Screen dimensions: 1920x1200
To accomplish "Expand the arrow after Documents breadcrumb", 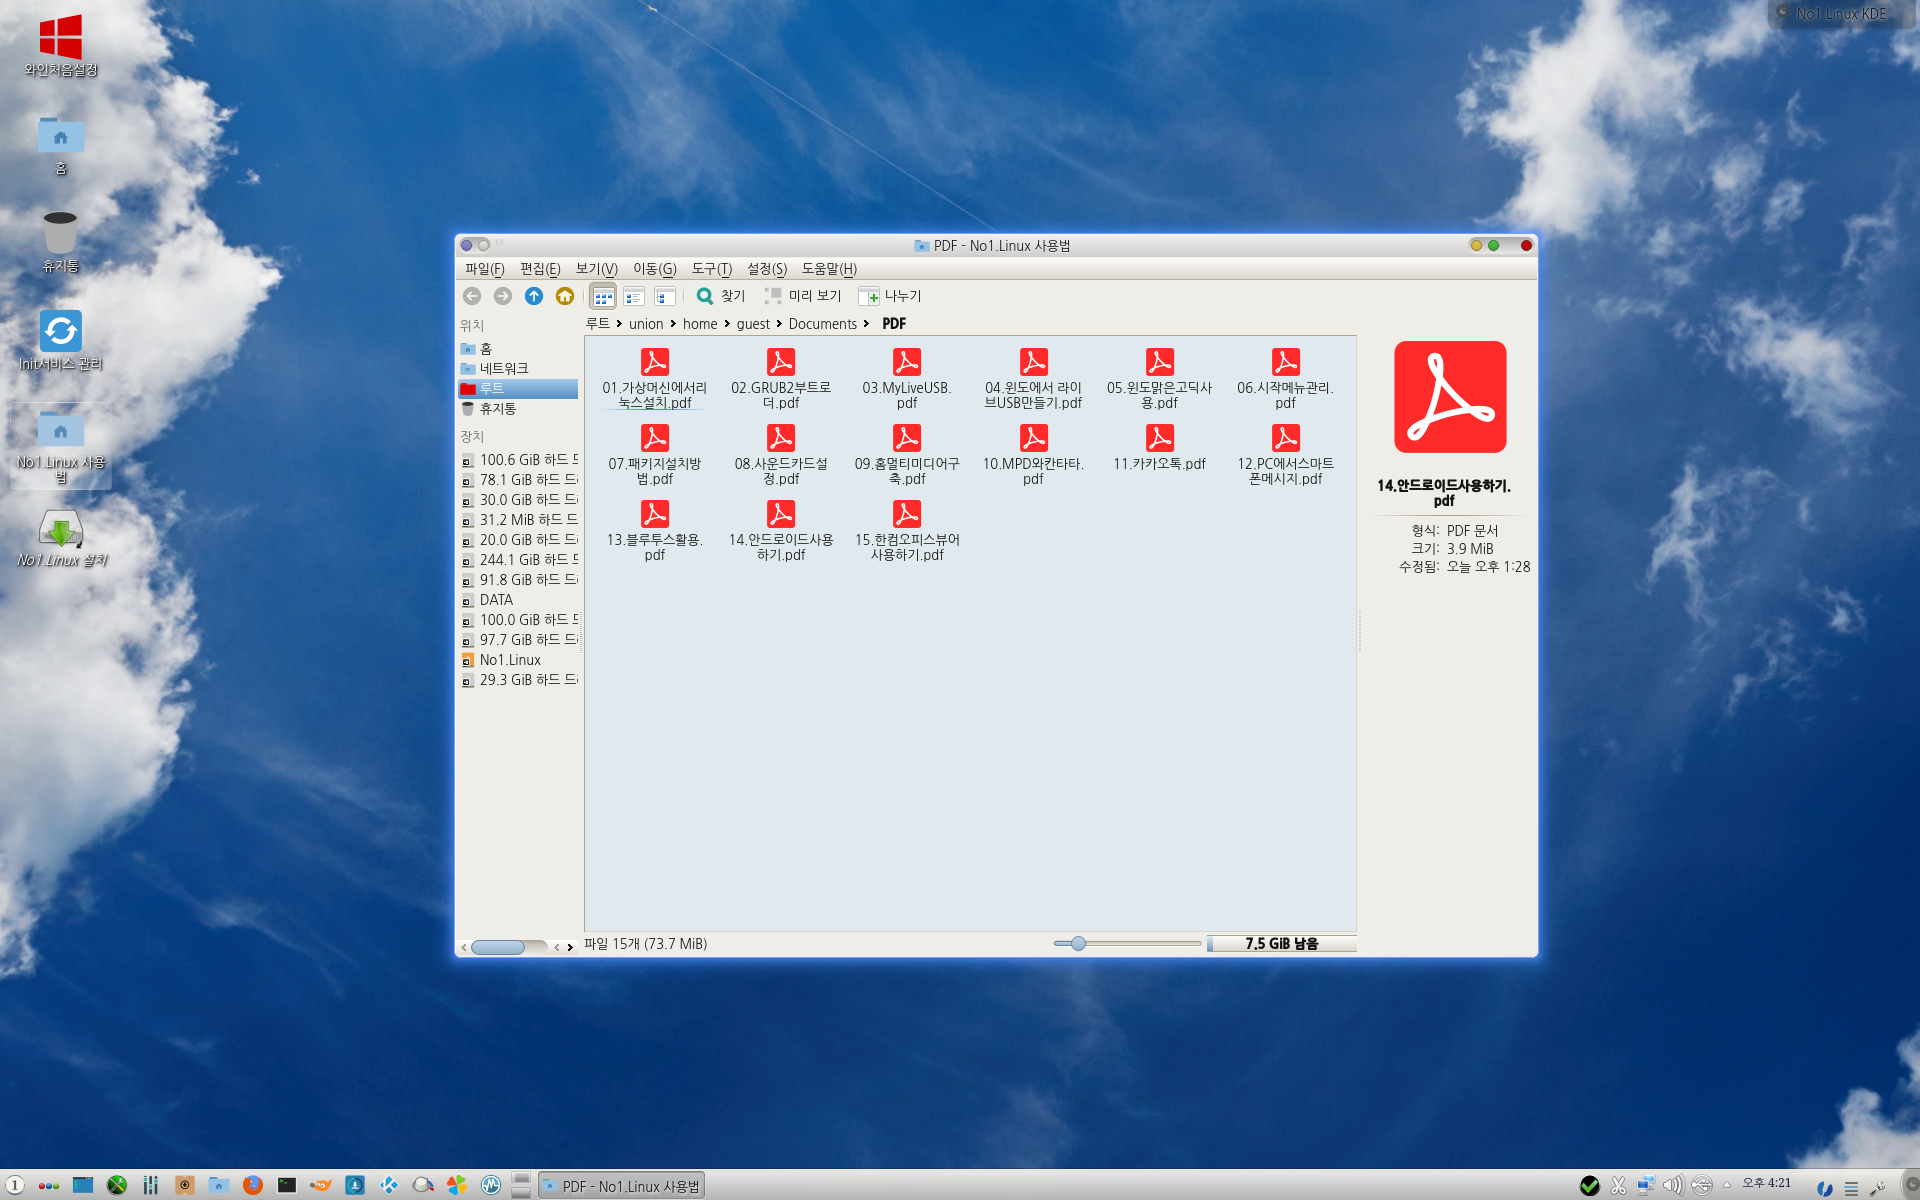I will coord(866,324).
